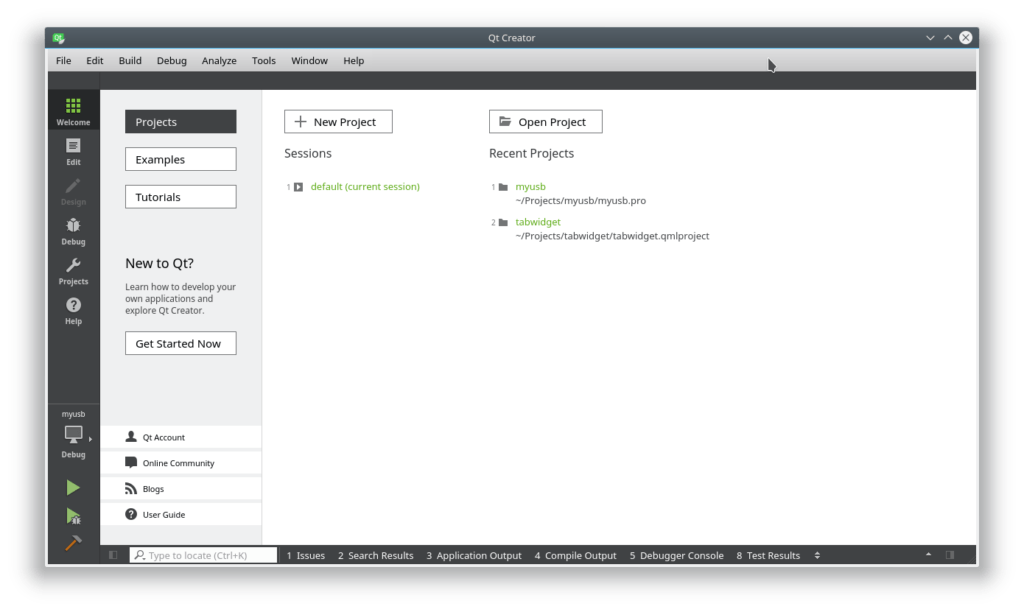Create a New Project
Screen dimensions: 1024x612
click(x=338, y=121)
